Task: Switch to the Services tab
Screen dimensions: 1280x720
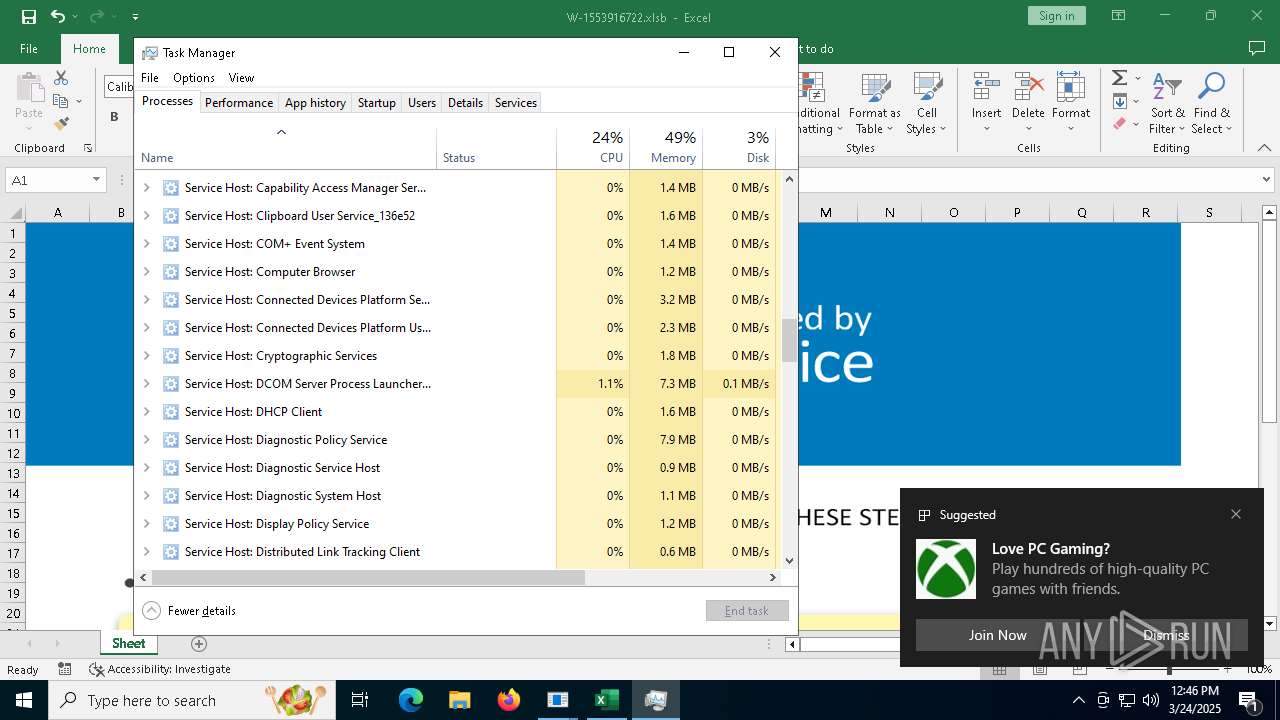Action: [516, 103]
